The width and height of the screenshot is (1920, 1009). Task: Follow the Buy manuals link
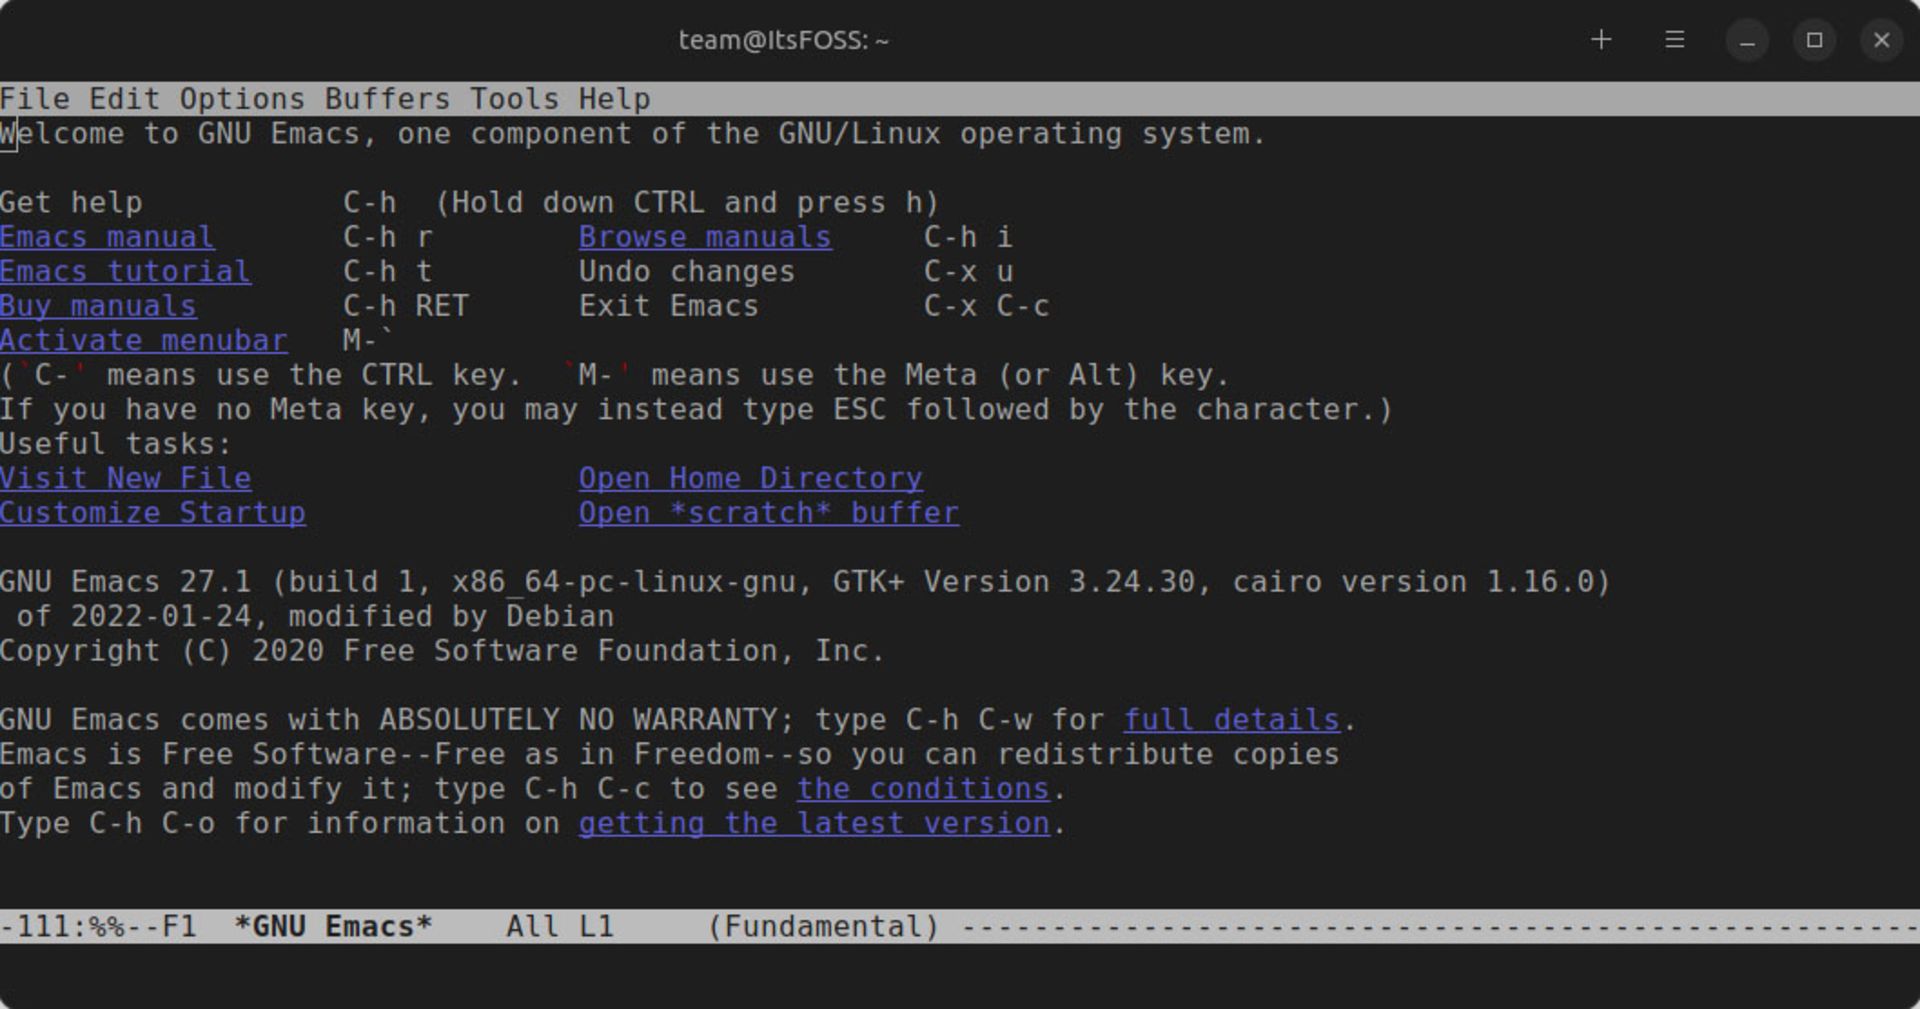[x=98, y=306]
